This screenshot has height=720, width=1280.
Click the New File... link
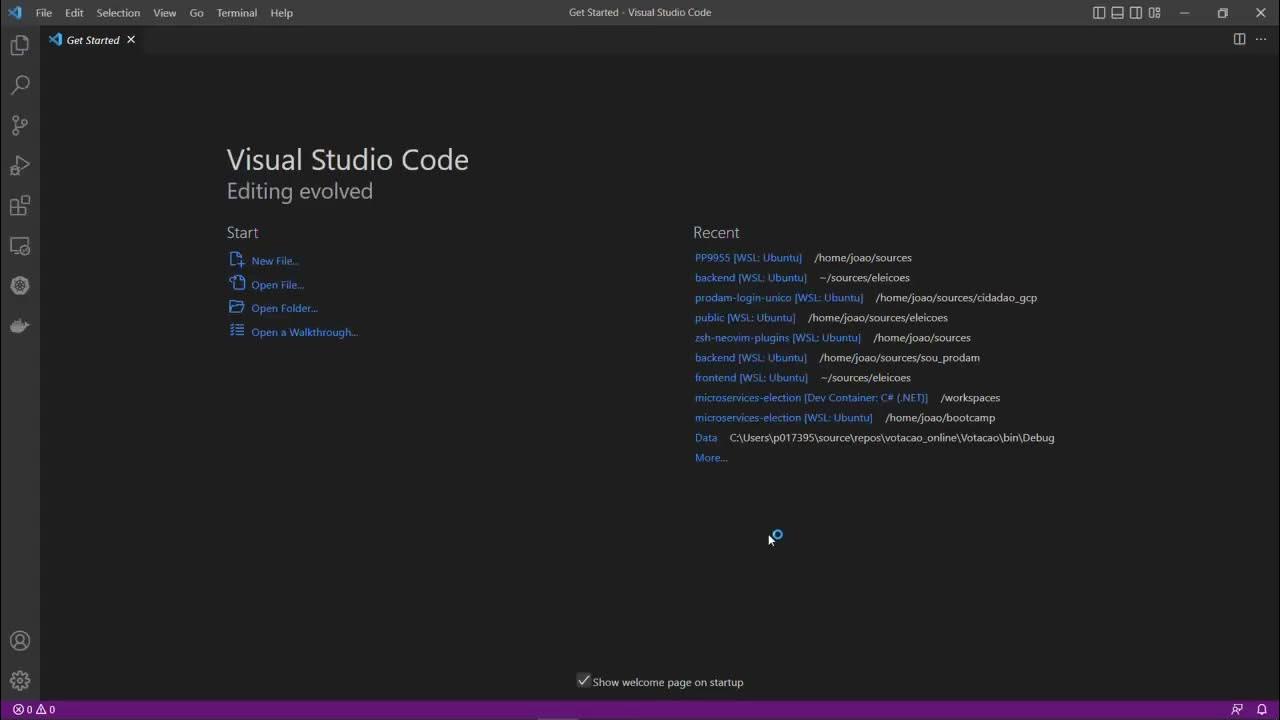click(x=275, y=261)
